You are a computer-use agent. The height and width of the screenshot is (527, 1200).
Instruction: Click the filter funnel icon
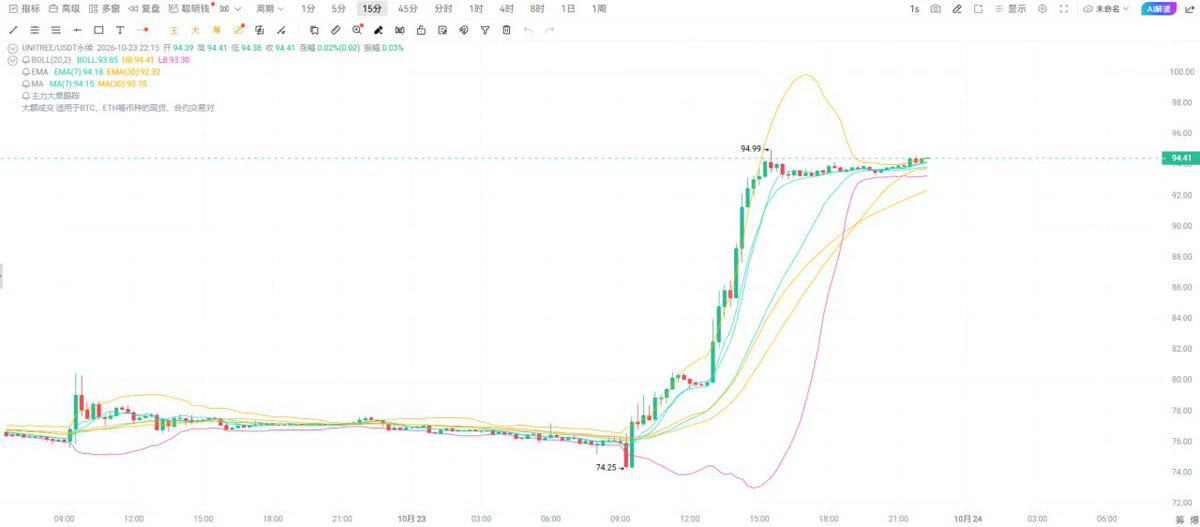[485, 30]
